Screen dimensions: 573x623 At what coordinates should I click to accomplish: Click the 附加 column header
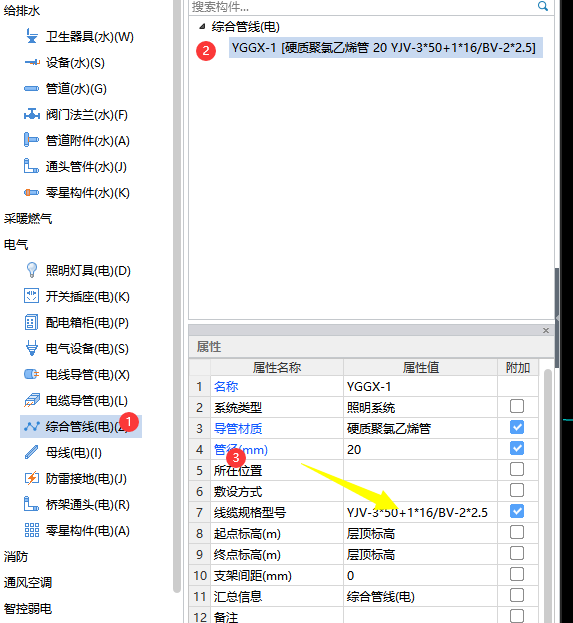(518, 367)
